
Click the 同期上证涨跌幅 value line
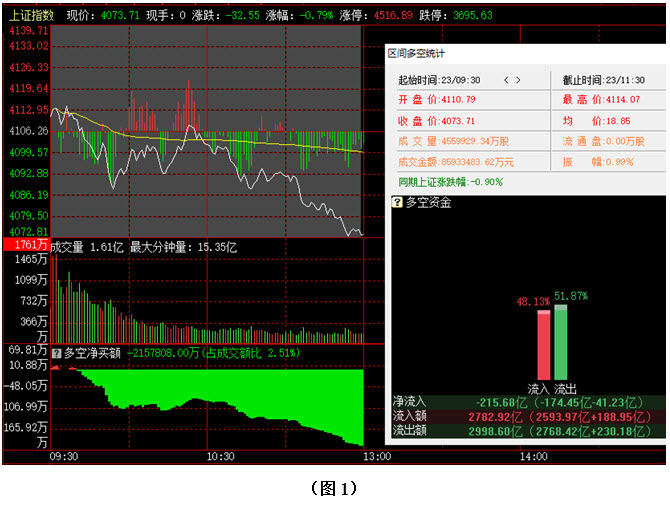pyautogui.click(x=450, y=182)
